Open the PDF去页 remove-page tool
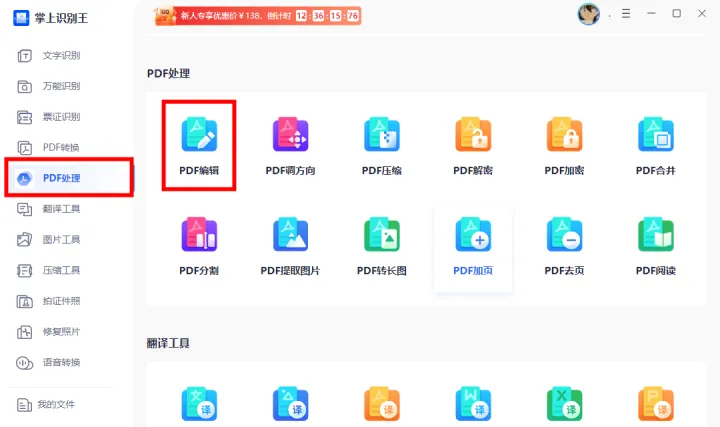Viewport: 720px width, 427px height. 564,246
